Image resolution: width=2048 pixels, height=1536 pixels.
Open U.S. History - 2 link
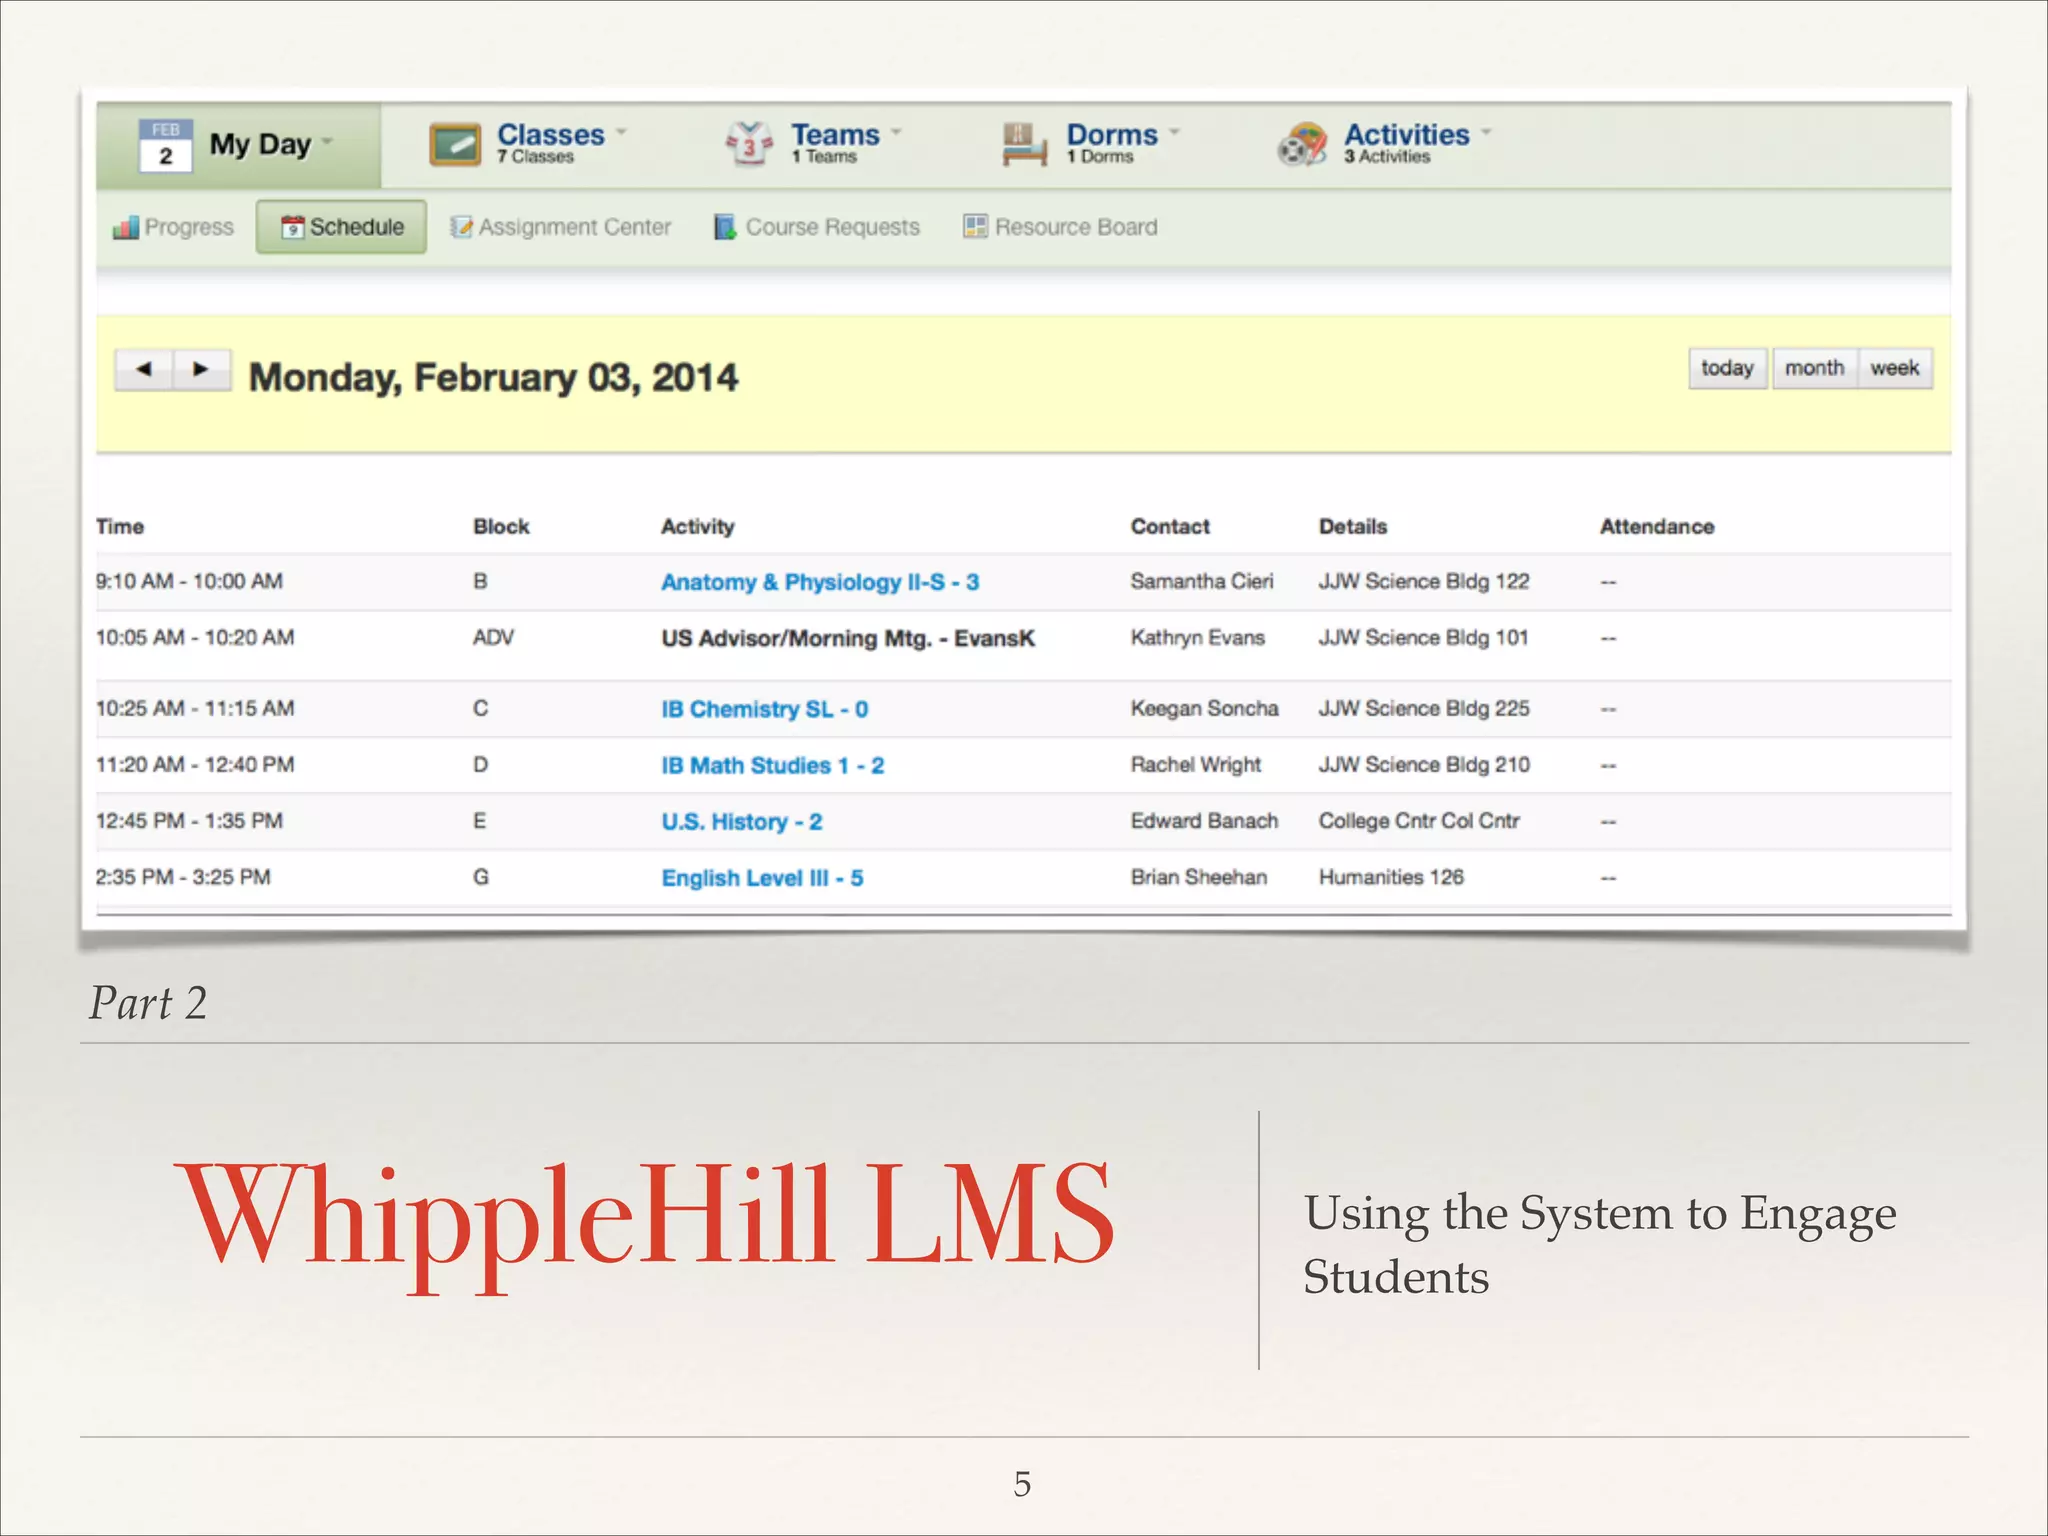point(742,822)
